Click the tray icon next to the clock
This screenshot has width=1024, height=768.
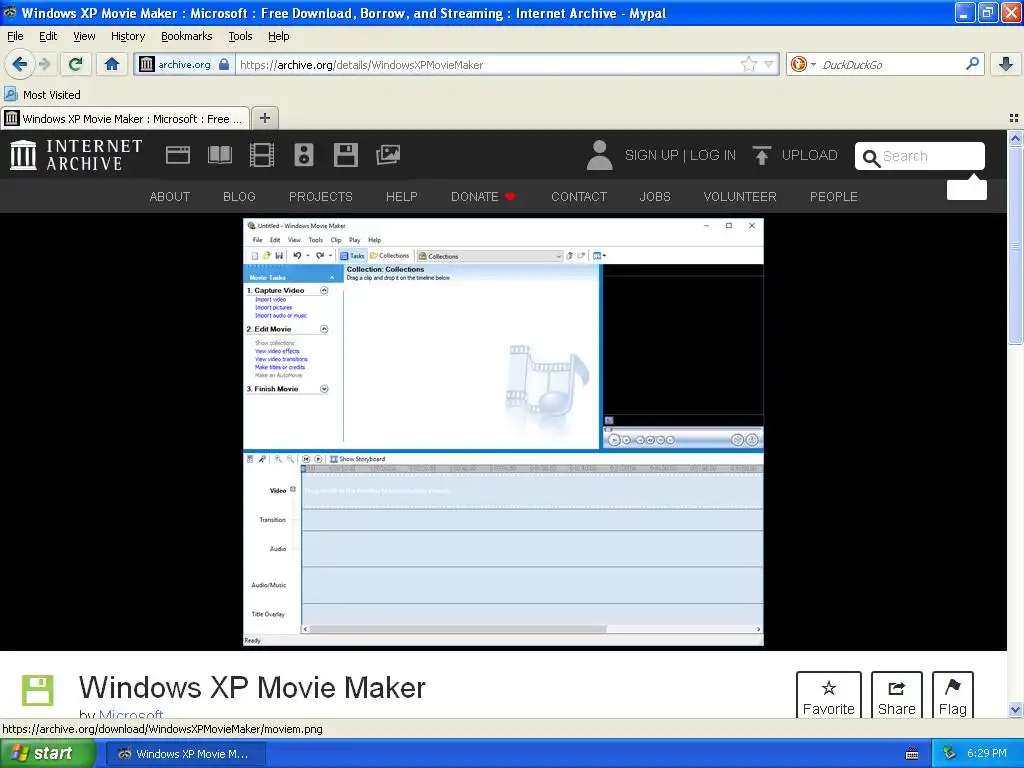[x=950, y=754]
